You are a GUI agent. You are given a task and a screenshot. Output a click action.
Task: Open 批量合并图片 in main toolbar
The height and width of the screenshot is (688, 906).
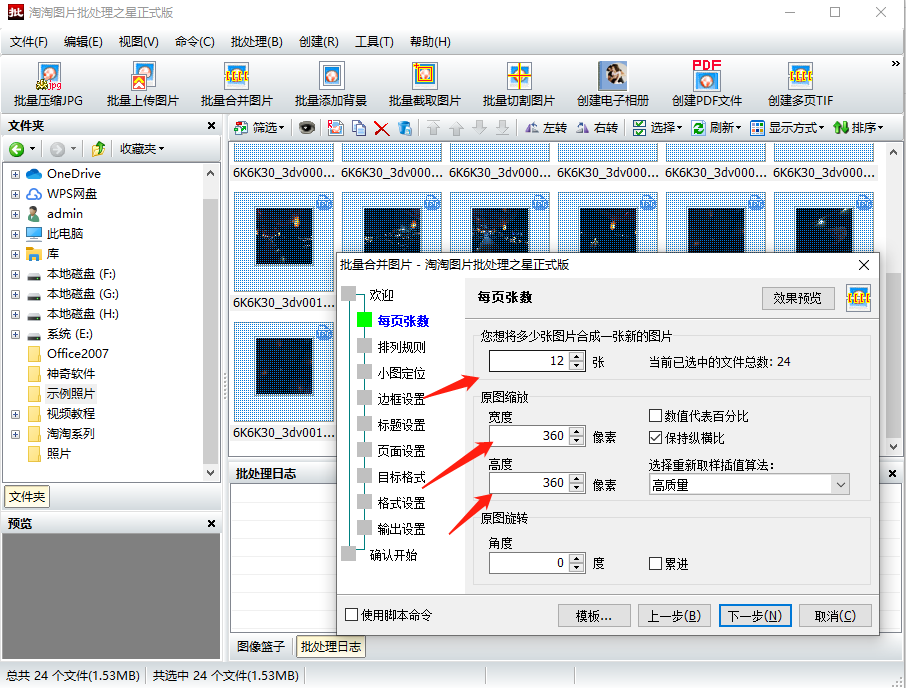(x=236, y=85)
